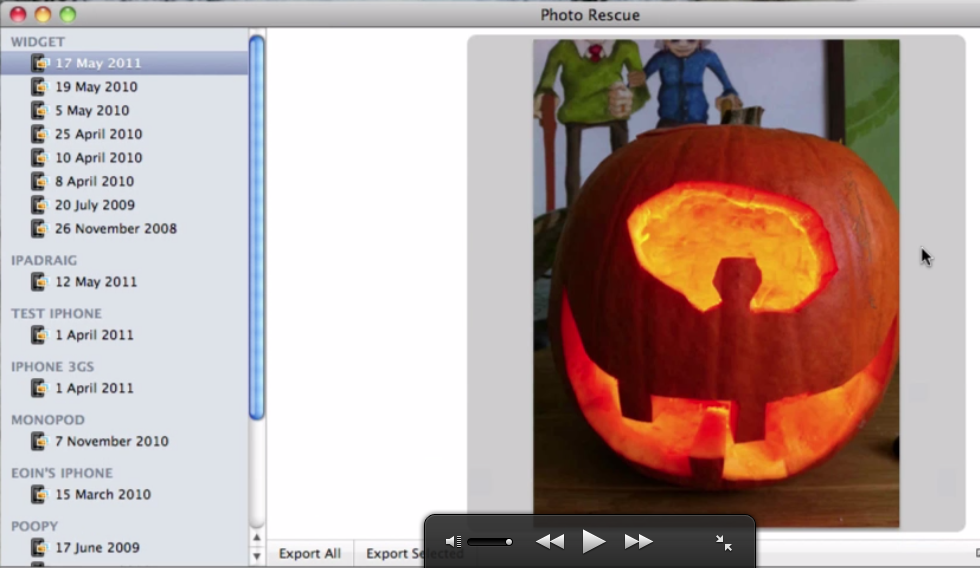Click the sidebar scrollbar down arrow
The width and height of the screenshot is (980, 568).
(257, 556)
